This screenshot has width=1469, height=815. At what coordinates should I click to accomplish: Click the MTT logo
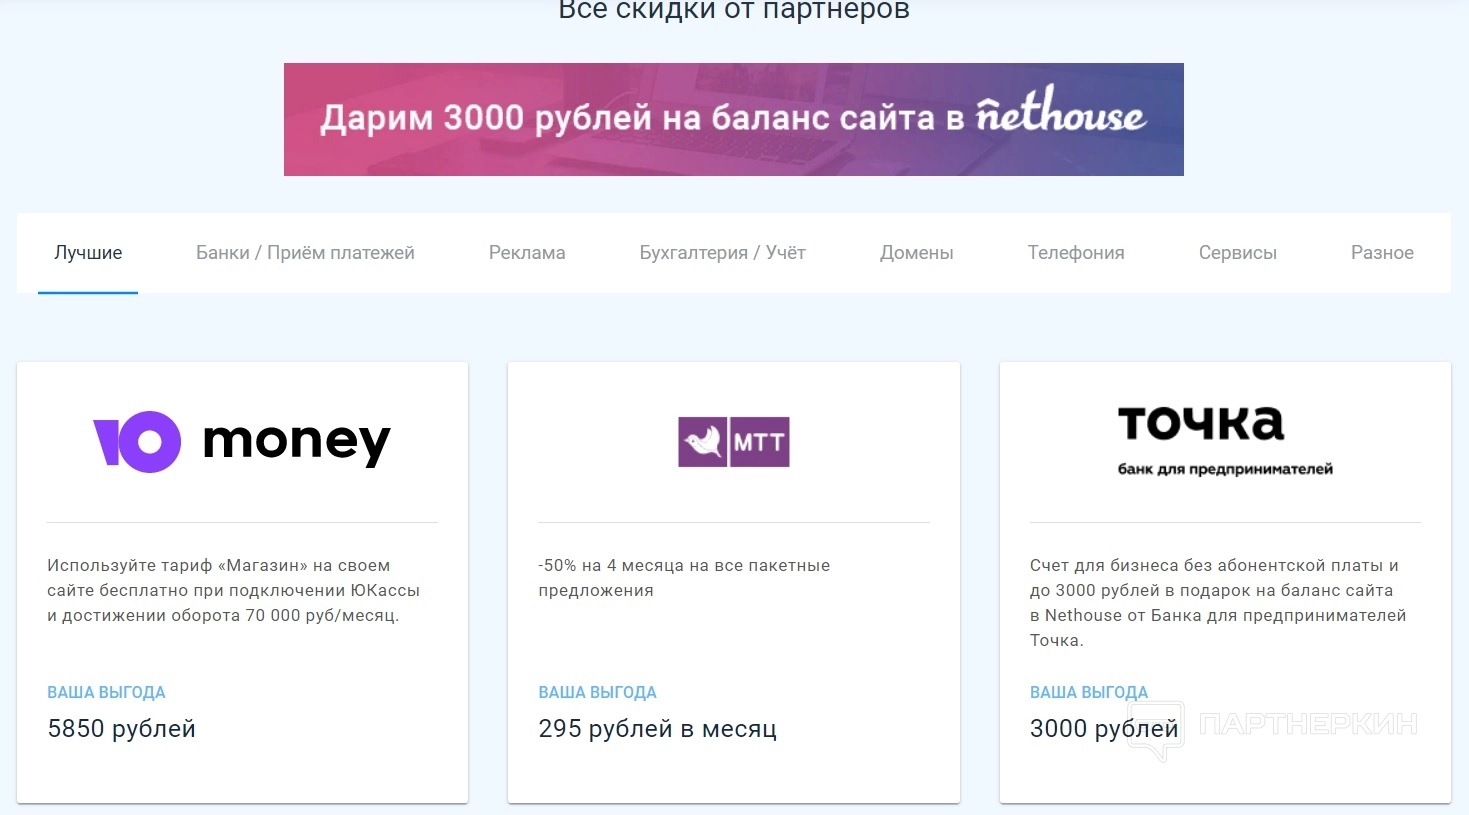tap(734, 442)
